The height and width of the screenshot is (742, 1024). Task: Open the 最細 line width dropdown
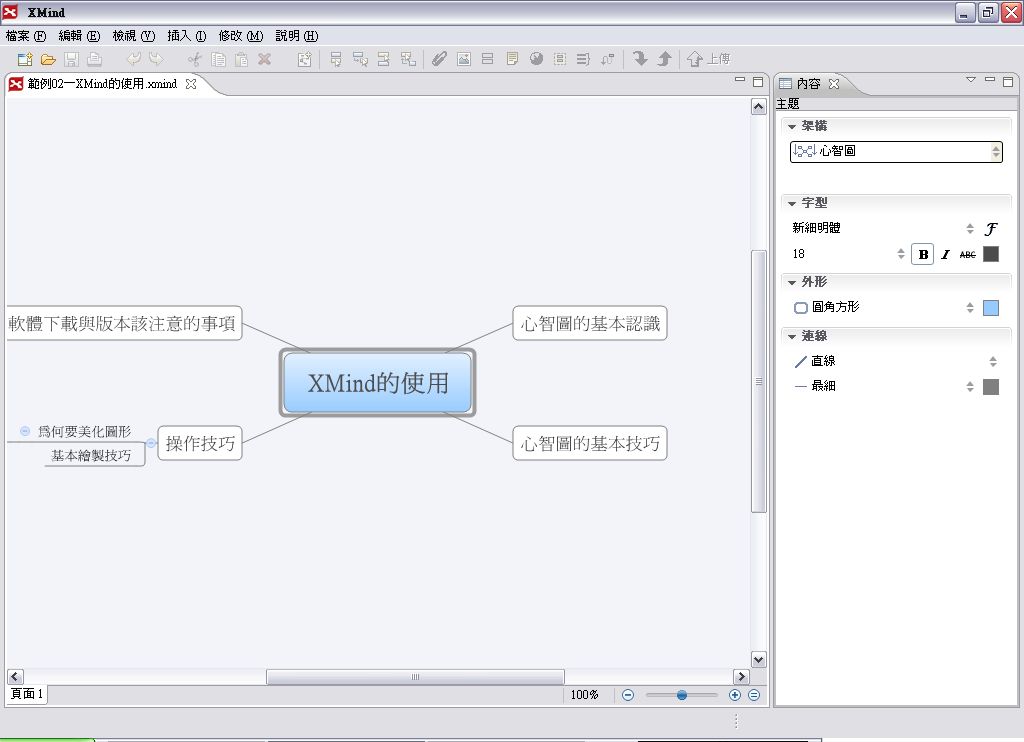tap(884, 386)
